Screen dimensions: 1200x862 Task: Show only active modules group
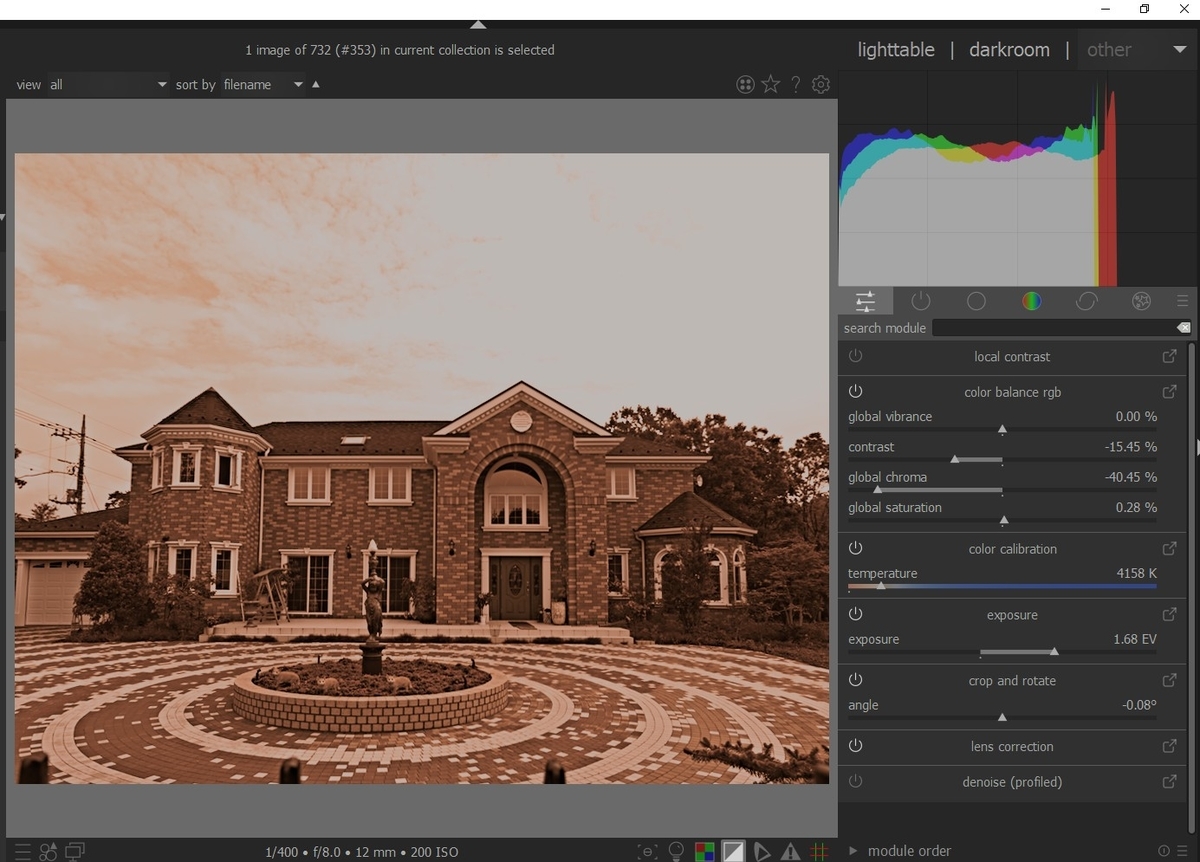[x=921, y=301]
